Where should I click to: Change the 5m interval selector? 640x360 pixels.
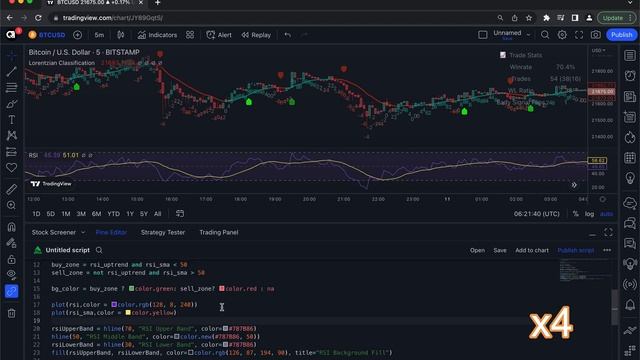(x=99, y=35)
